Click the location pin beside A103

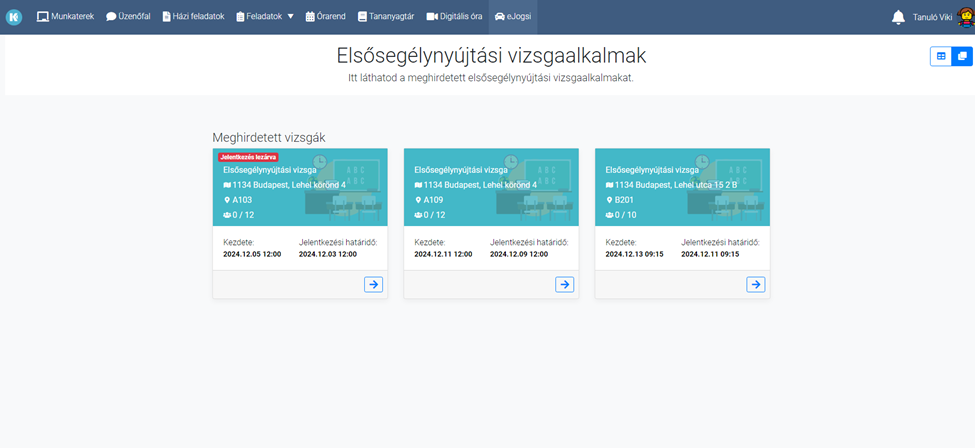click(x=227, y=200)
